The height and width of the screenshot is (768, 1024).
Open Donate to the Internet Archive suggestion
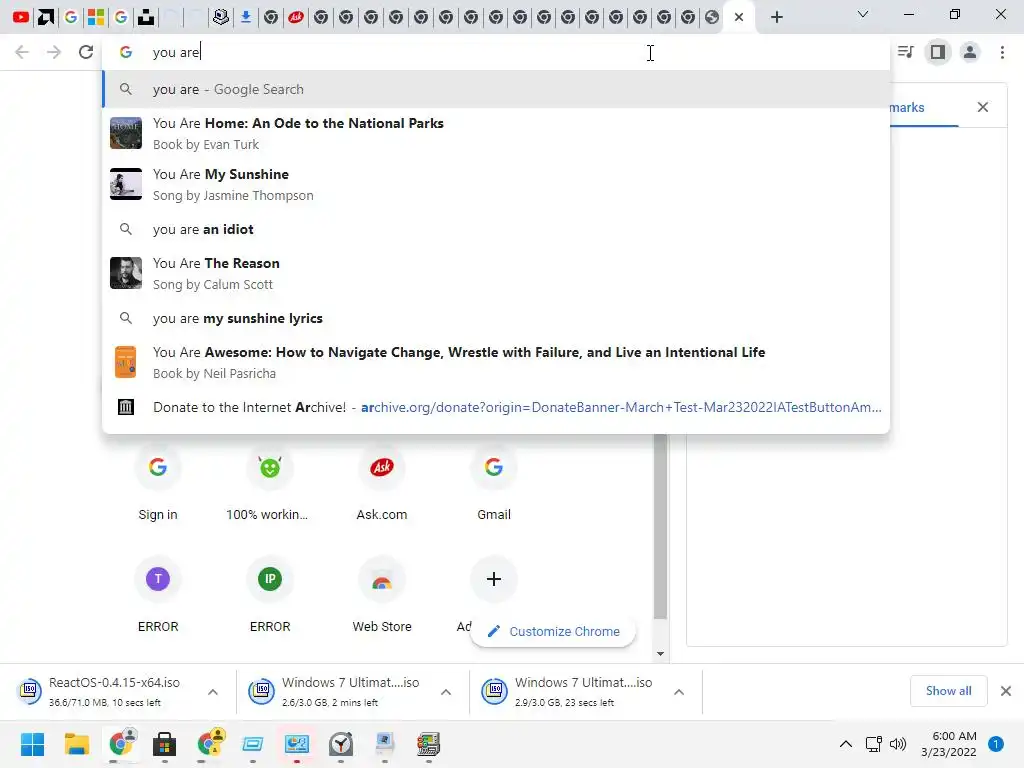click(496, 407)
